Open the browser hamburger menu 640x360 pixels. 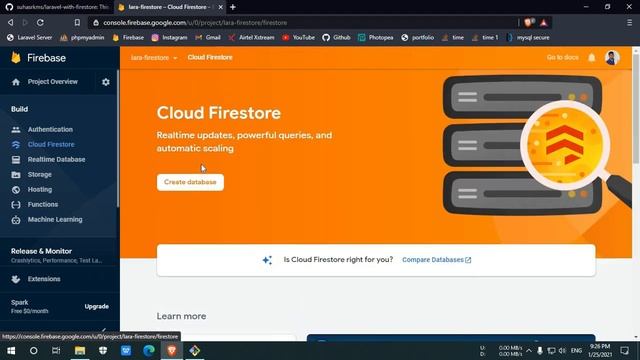[629, 22]
